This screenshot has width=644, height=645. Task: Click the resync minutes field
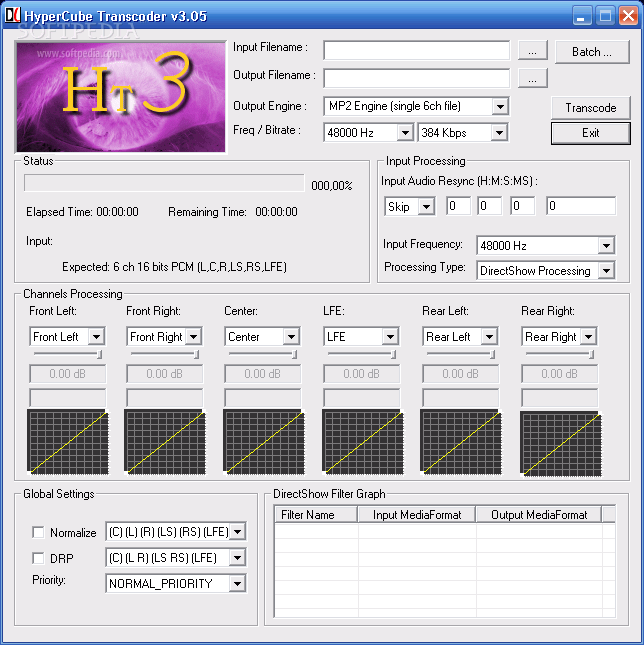[x=489, y=206]
